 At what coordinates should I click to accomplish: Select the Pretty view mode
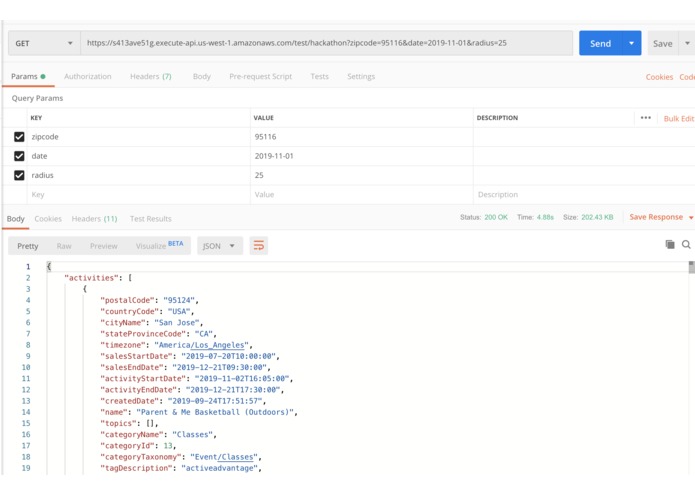[x=27, y=246]
